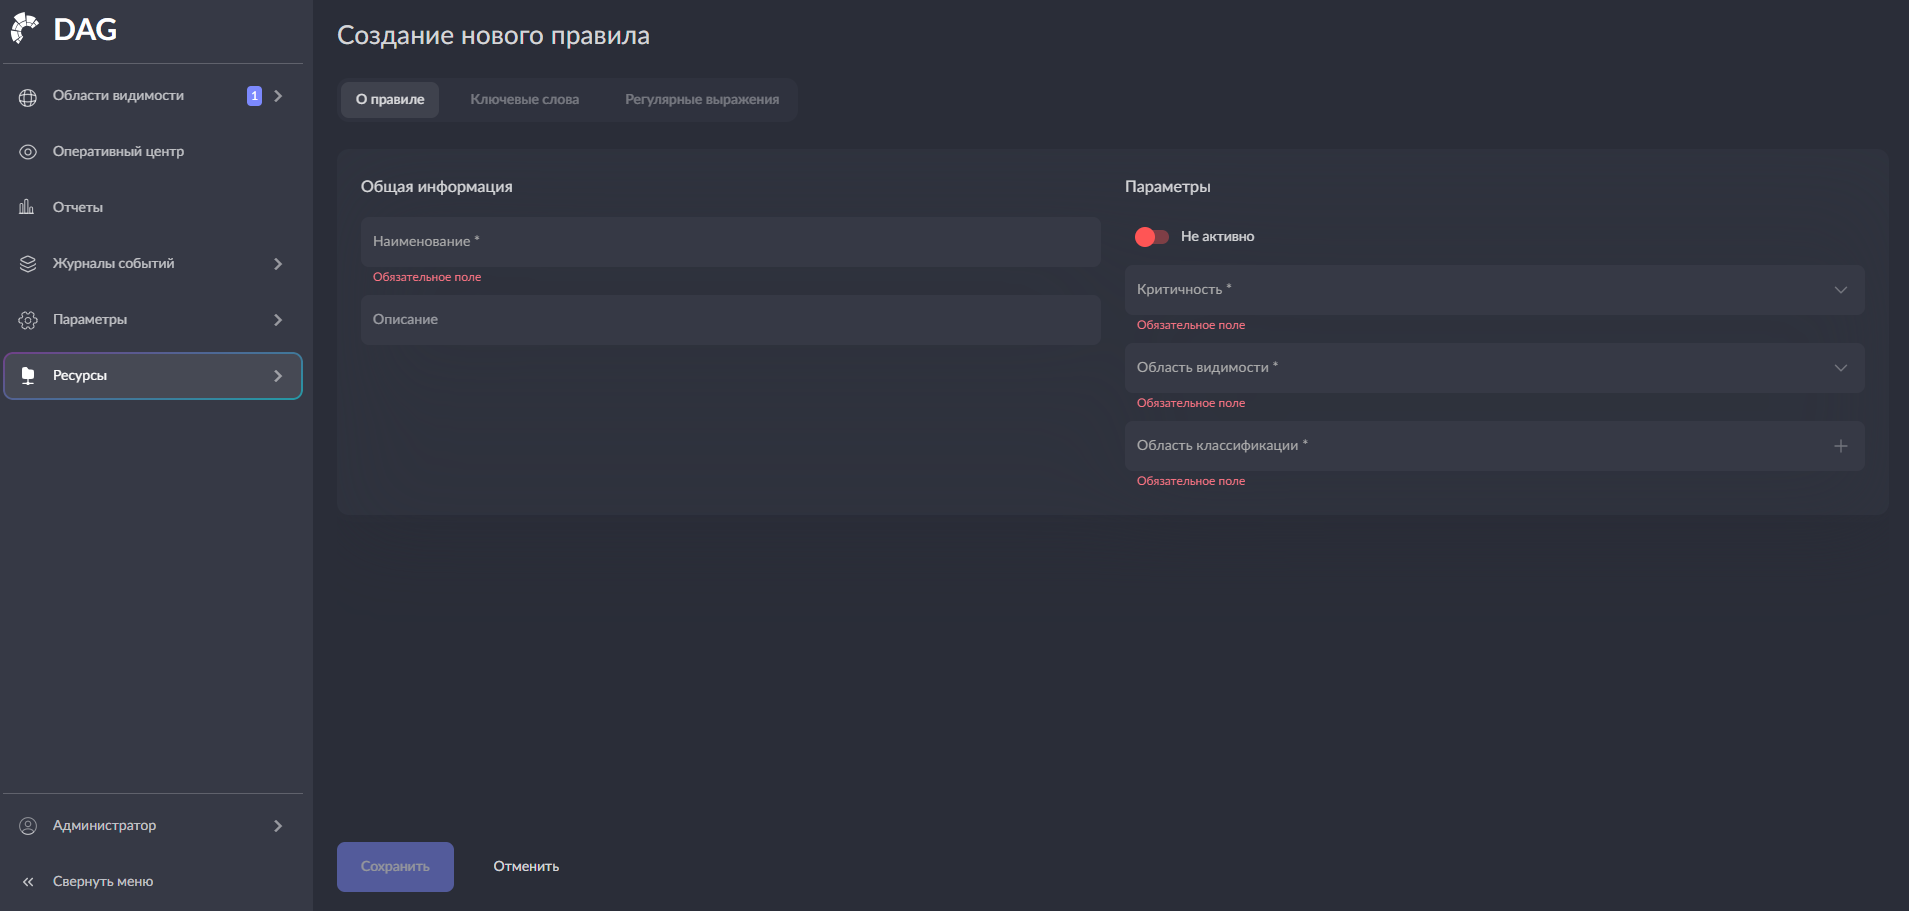Click the plus icon in Область классификации

(1840, 446)
